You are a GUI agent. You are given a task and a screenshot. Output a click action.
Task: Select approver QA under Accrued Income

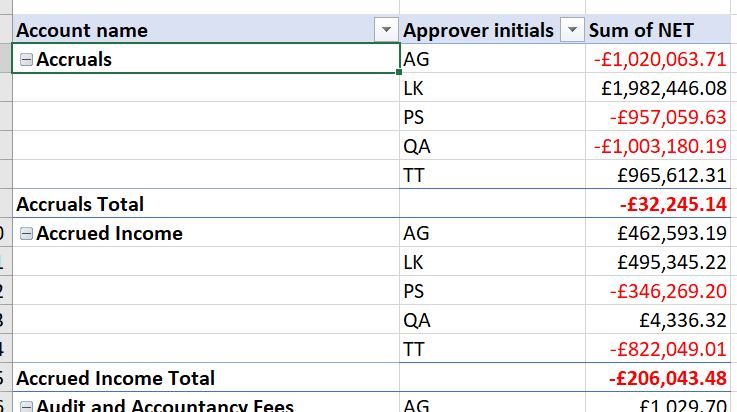[x=416, y=320]
